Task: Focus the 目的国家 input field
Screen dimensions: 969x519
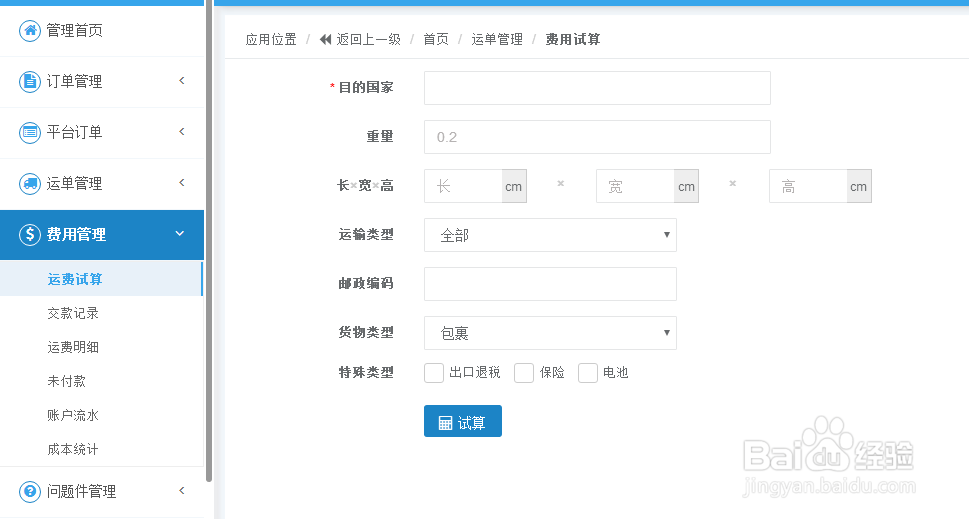Action: (597, 88)
